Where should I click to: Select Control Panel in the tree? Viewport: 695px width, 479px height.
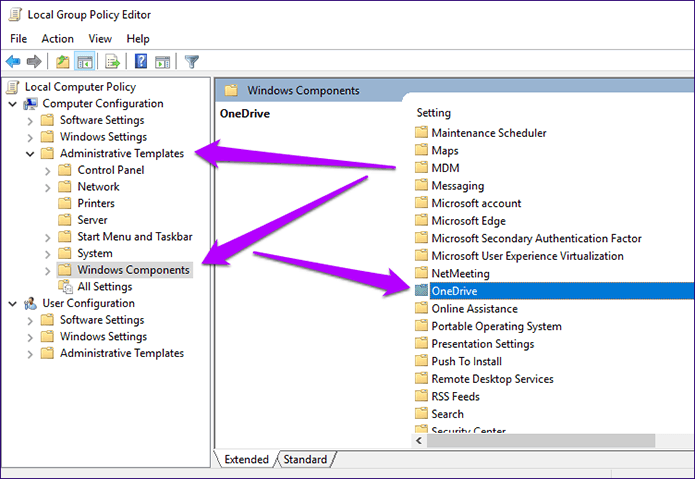[x=111, y=170]
